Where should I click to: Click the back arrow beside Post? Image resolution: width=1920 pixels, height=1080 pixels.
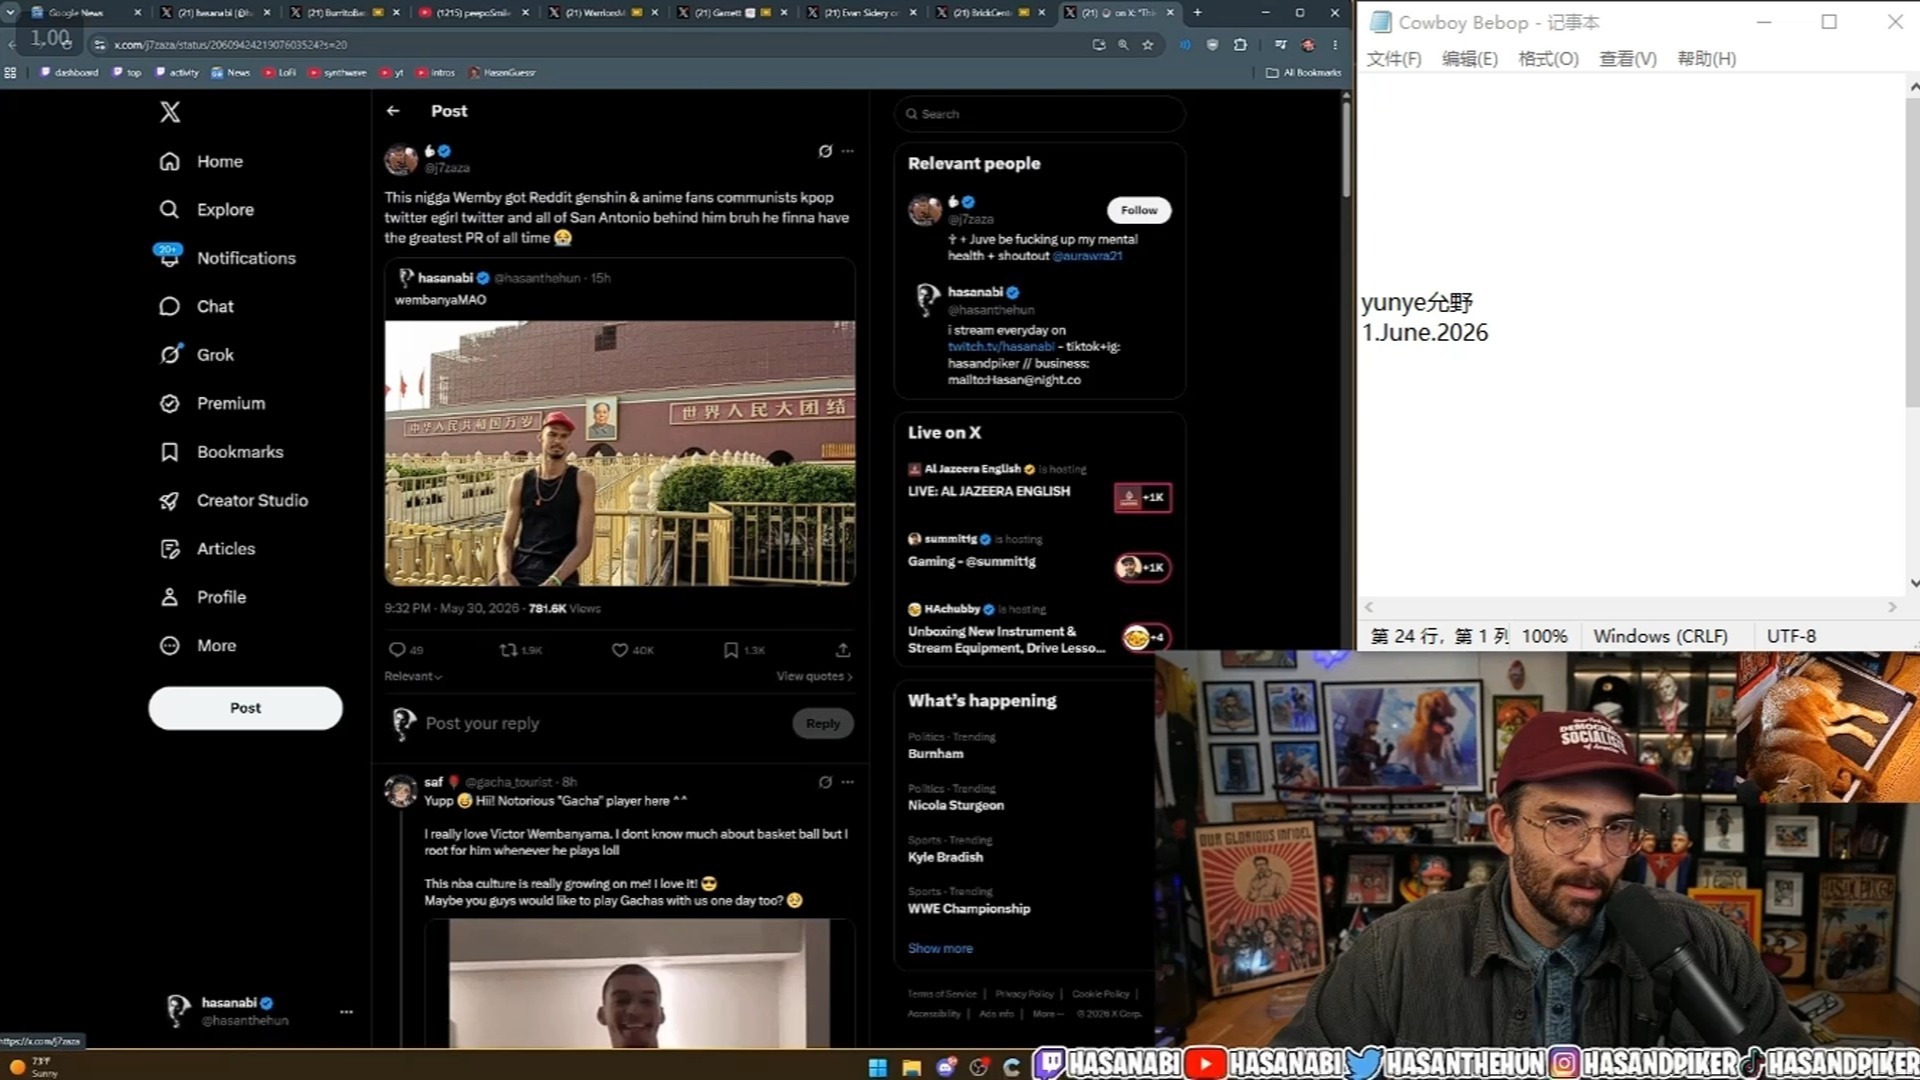[x=393, y=111]
